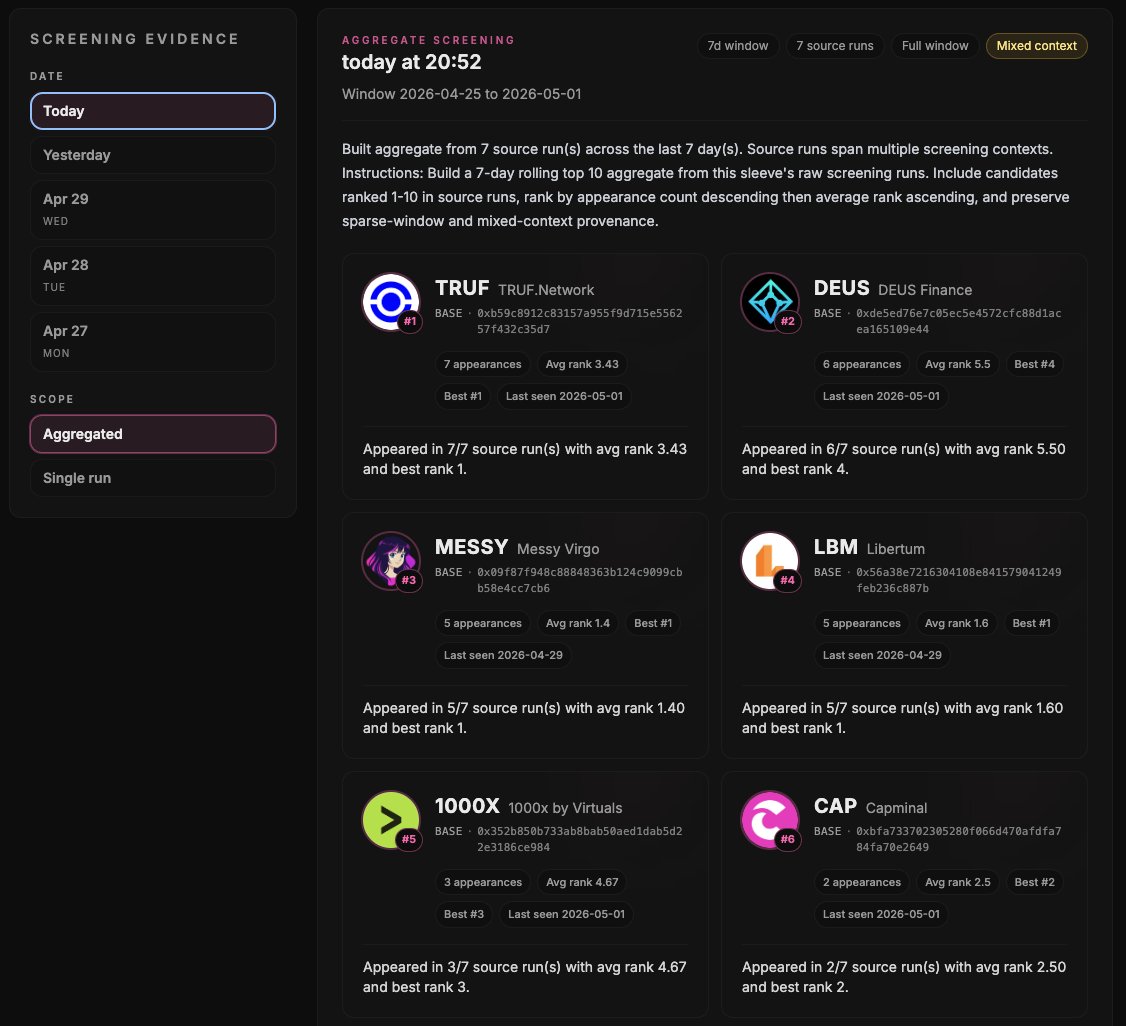1126x1026 pixels.
Task: Click the Libertum token name
Action: pos(895,549)
